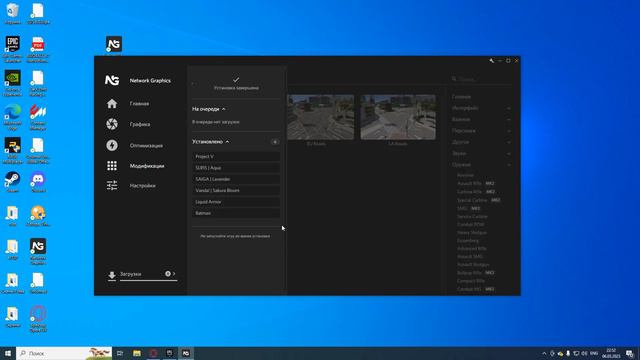Select the Rockstar Games Launcher desktop icon

(13, 151)
